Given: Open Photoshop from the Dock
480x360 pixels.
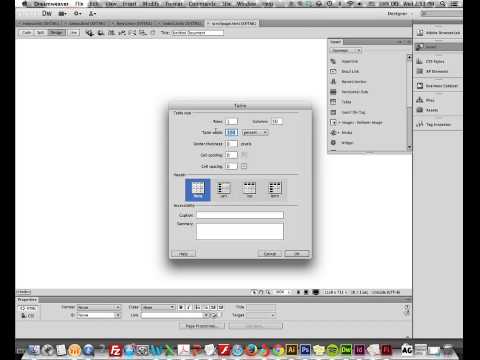Looking at the screenshot, I should [305, 350].
